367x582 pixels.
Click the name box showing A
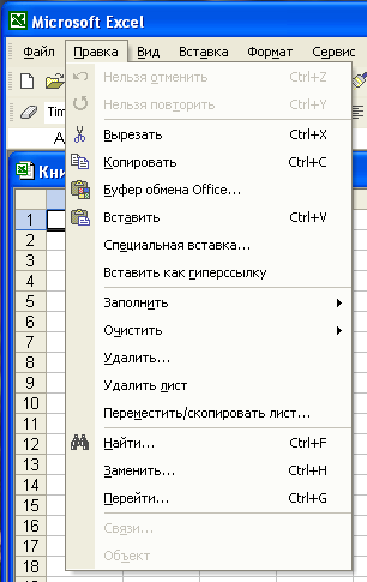pyautogui.click(x=37, y=138)
